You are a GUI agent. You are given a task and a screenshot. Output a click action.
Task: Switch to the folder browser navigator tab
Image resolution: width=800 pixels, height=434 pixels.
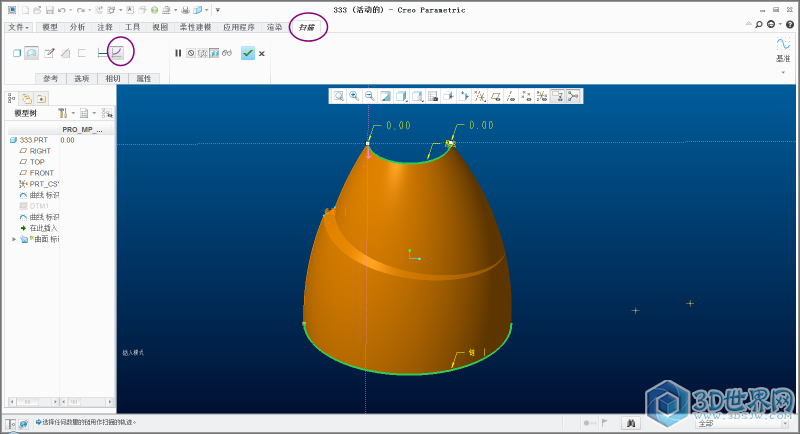pos(27,98)
